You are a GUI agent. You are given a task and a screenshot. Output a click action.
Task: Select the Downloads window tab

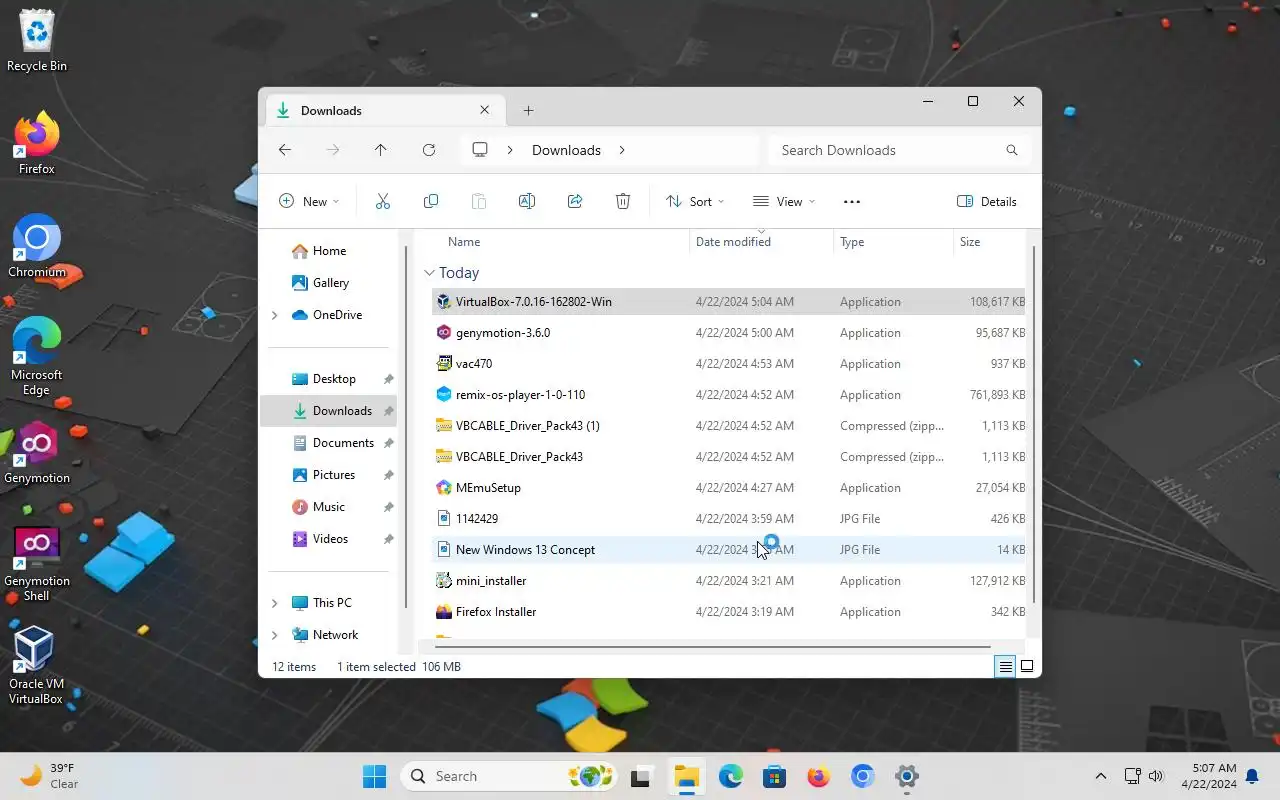[383, 110]
